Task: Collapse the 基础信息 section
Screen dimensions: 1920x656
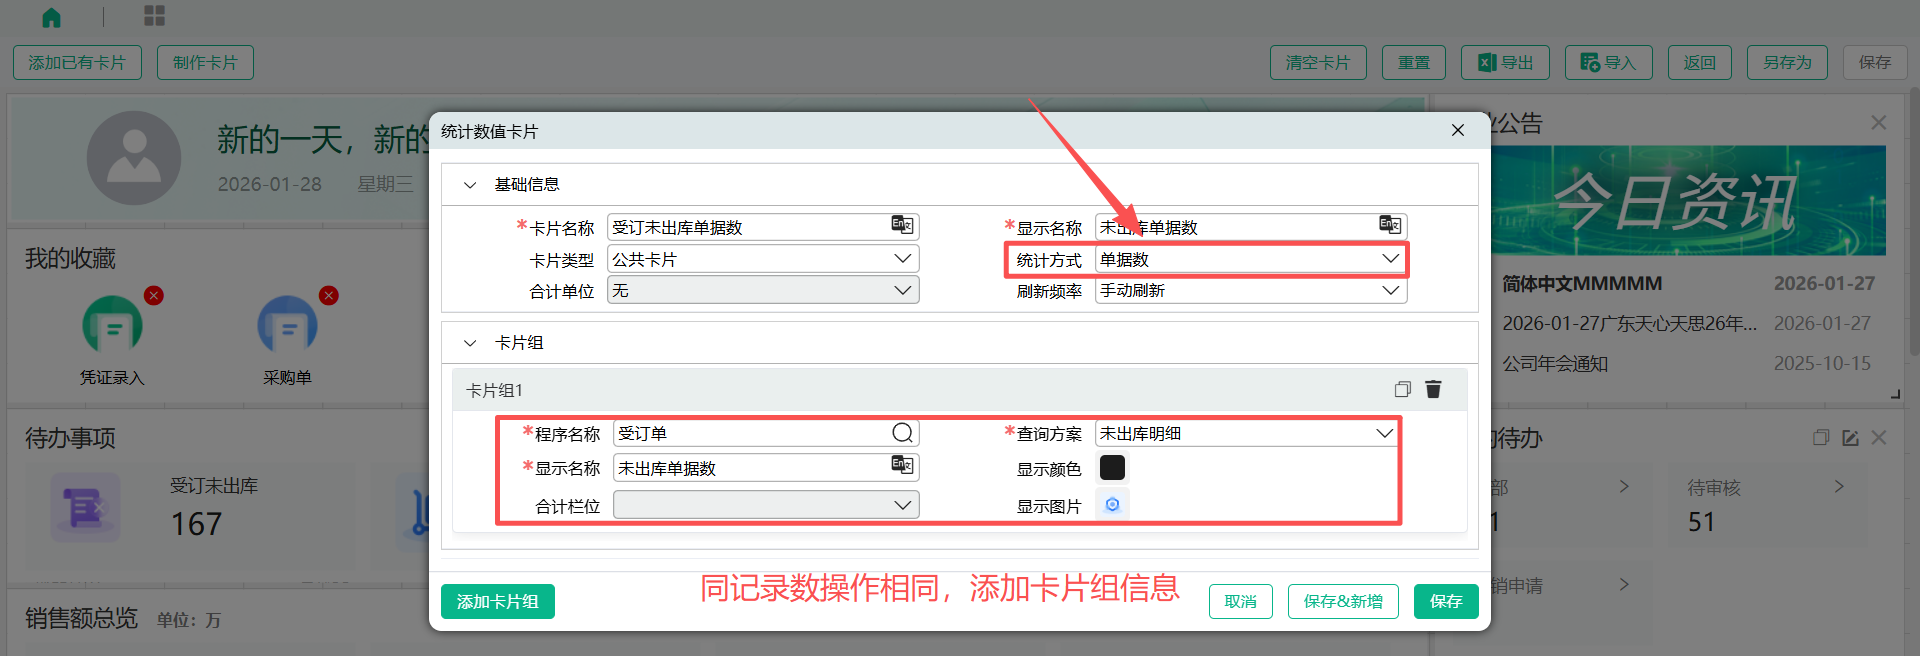Action: coord(470,185)
